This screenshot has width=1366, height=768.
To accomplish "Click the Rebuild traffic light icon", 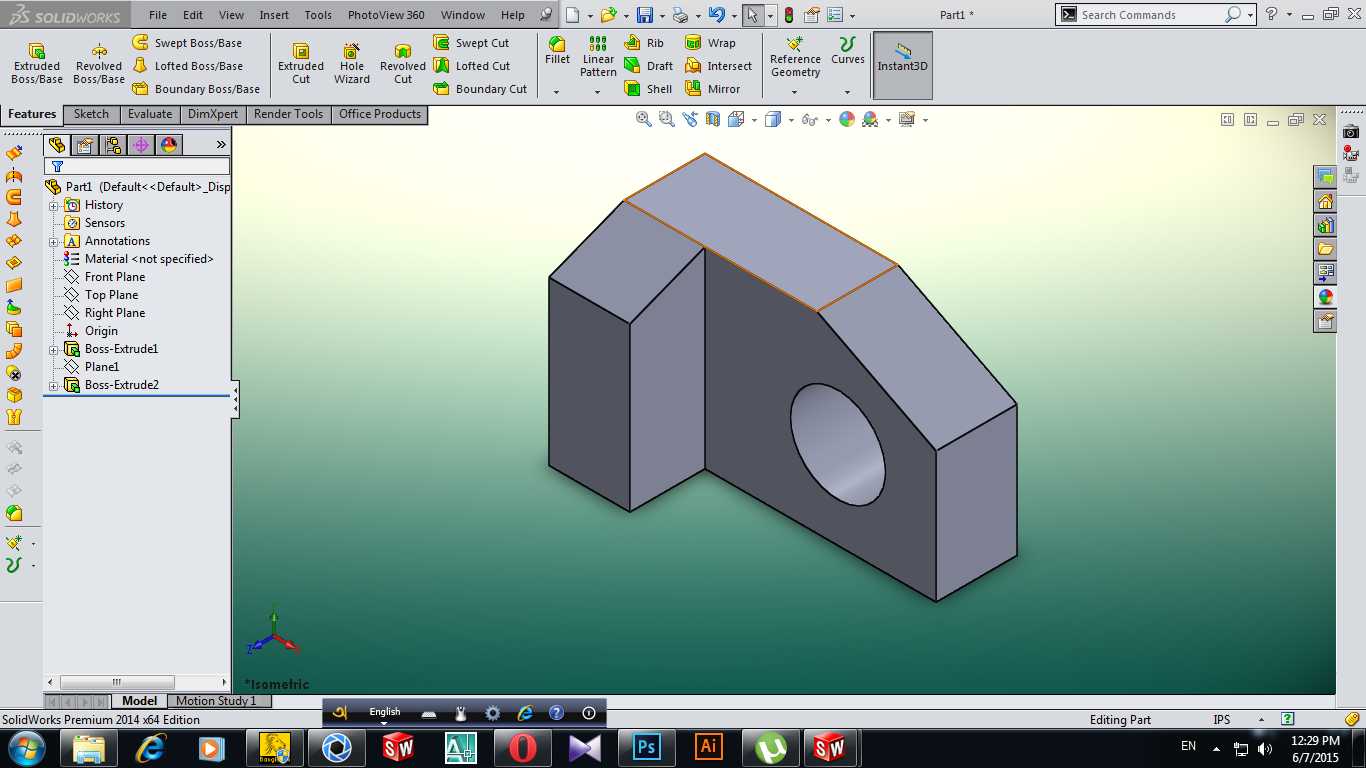I will [x=788, y=15].
